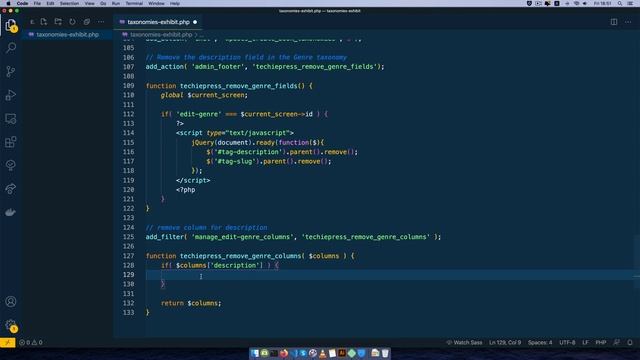Open the Edit menu
Viewport: 640px width, 360px height.
[50, 3]
